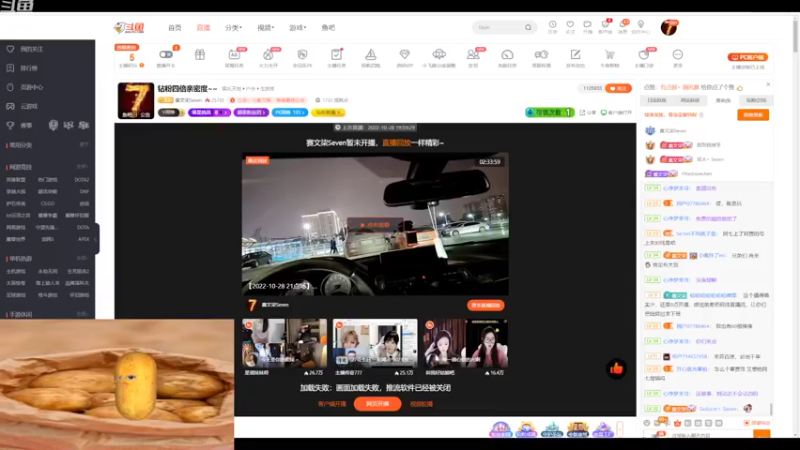Click the green 可领次数 badge
This screenshot has width=800, height=450.
click(549, 112)
